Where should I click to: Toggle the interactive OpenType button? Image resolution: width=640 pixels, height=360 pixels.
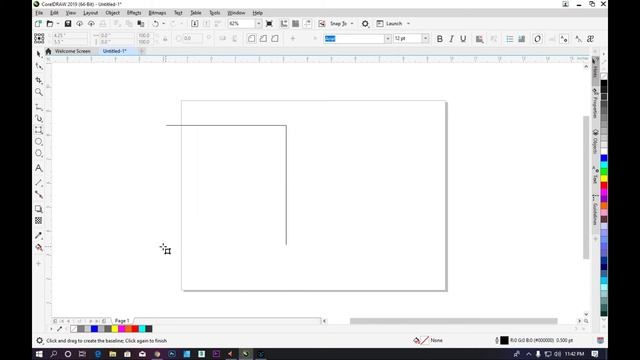point(538,39)
